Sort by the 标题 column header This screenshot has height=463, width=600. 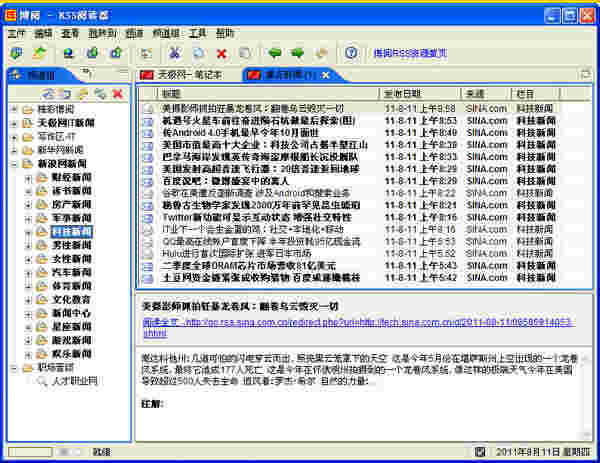click(x=268, y=93)
